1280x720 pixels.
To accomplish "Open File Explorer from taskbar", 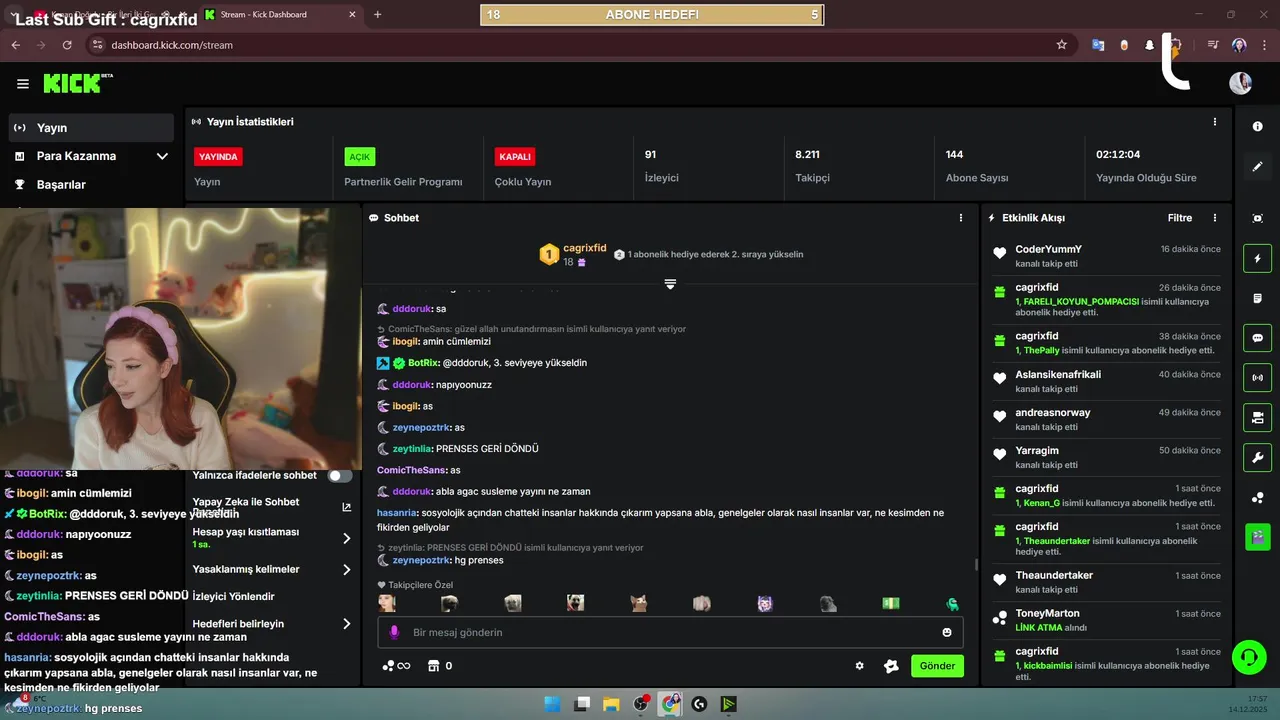I will 611,704.
